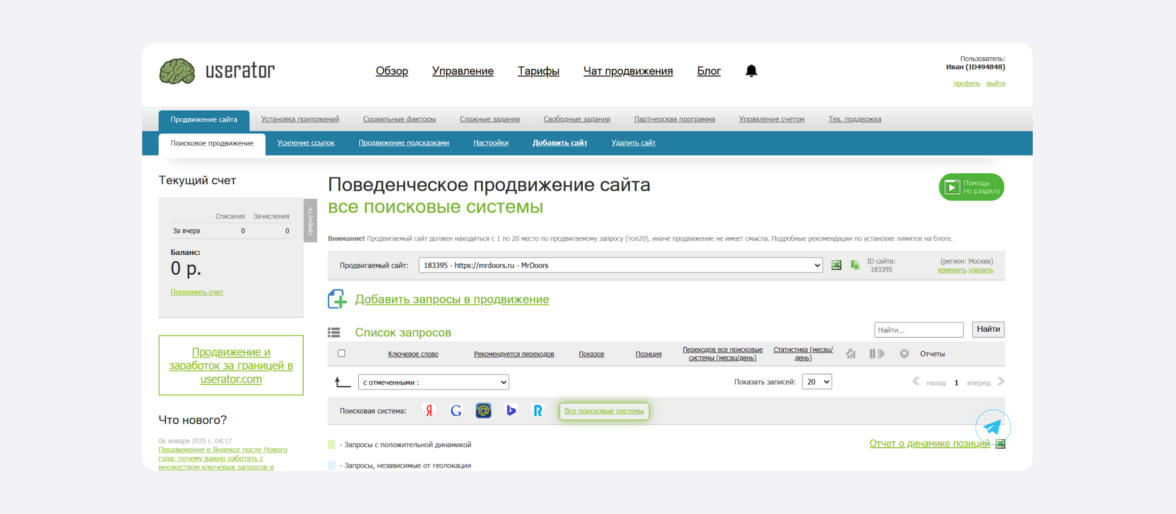Toggle the select-all queries checkbox
Screen dimensions: 1176x514
(341, 353)
